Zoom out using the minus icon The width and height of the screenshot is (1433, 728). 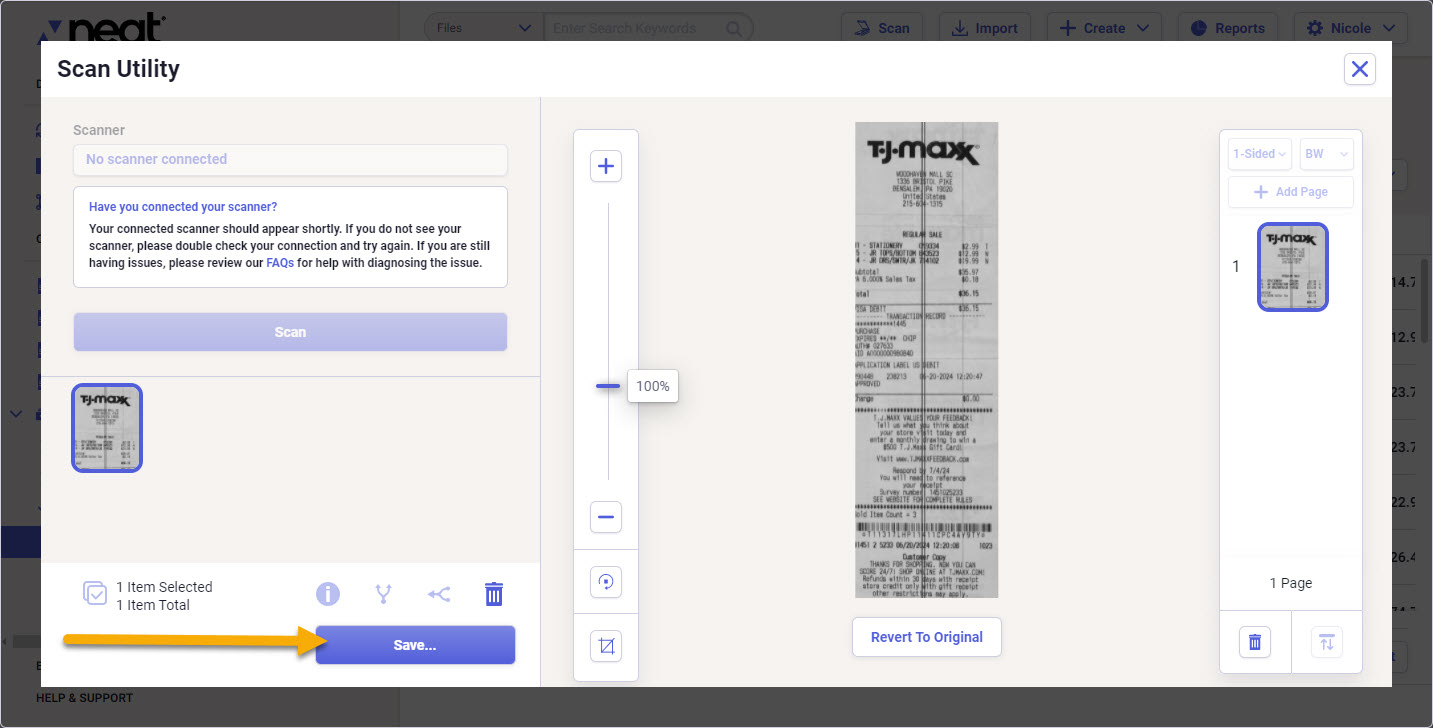(x=605, y=517)
